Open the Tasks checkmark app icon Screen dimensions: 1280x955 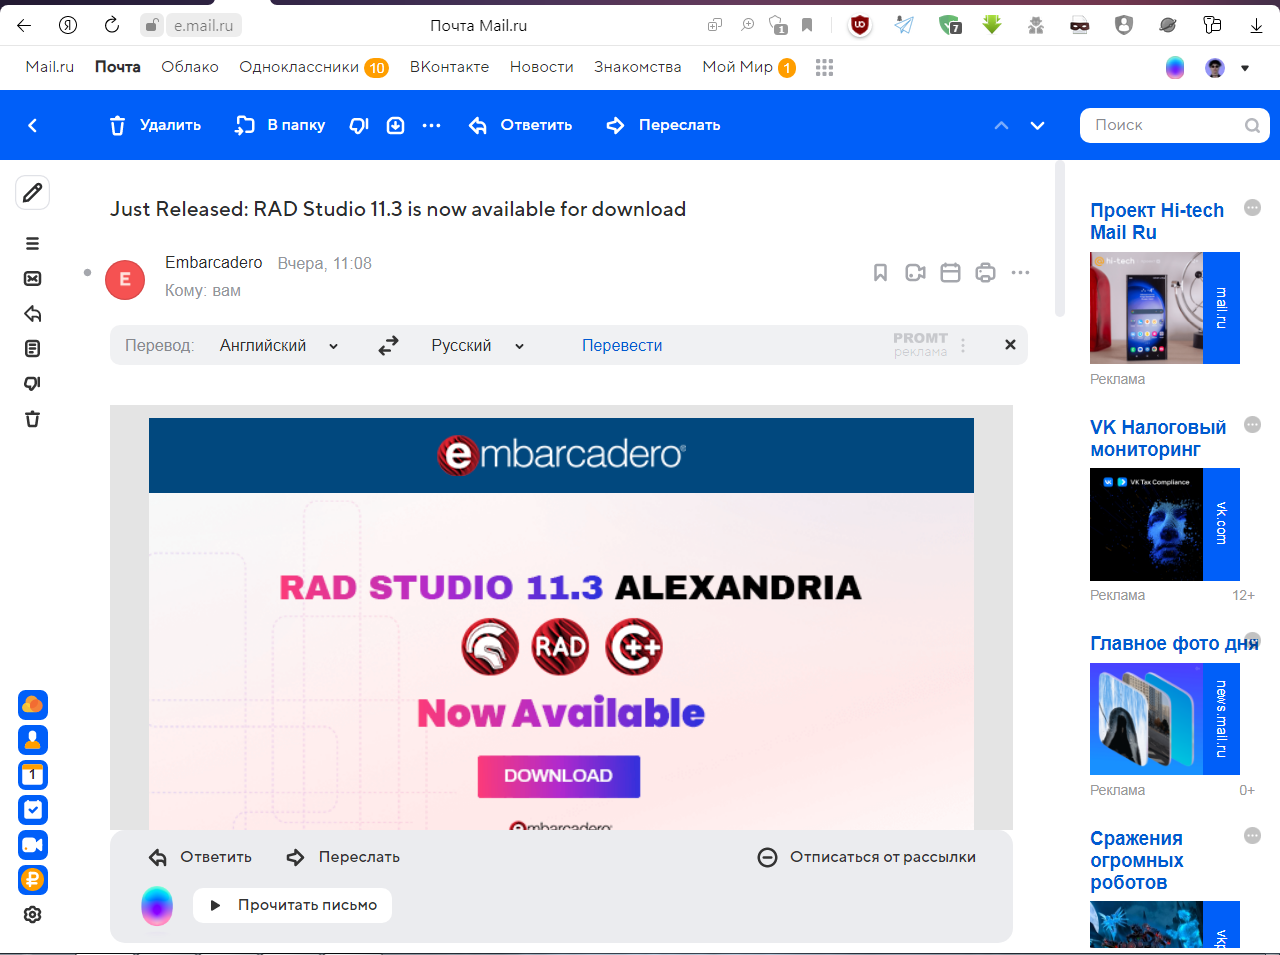pyautogui.click(x=33, y=810)
